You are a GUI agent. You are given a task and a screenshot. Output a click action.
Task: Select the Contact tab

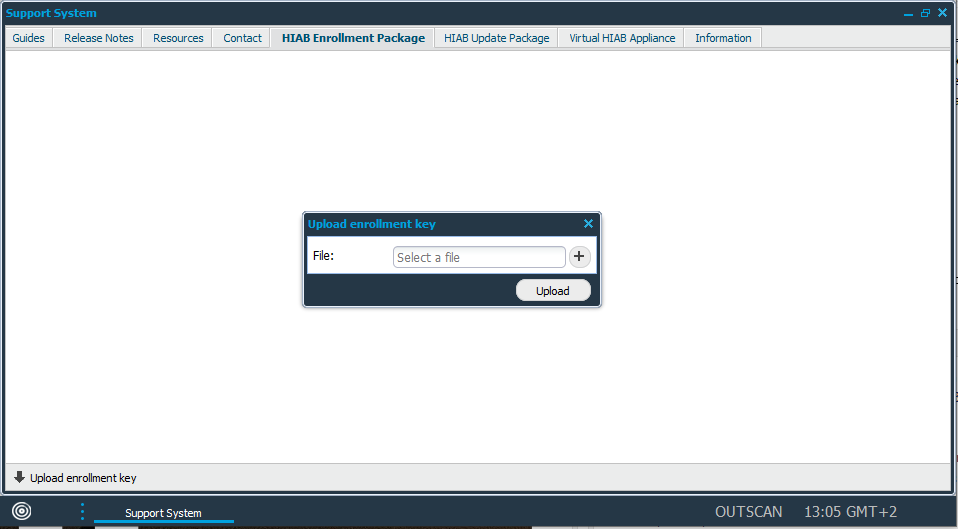(x=242, y=38)
